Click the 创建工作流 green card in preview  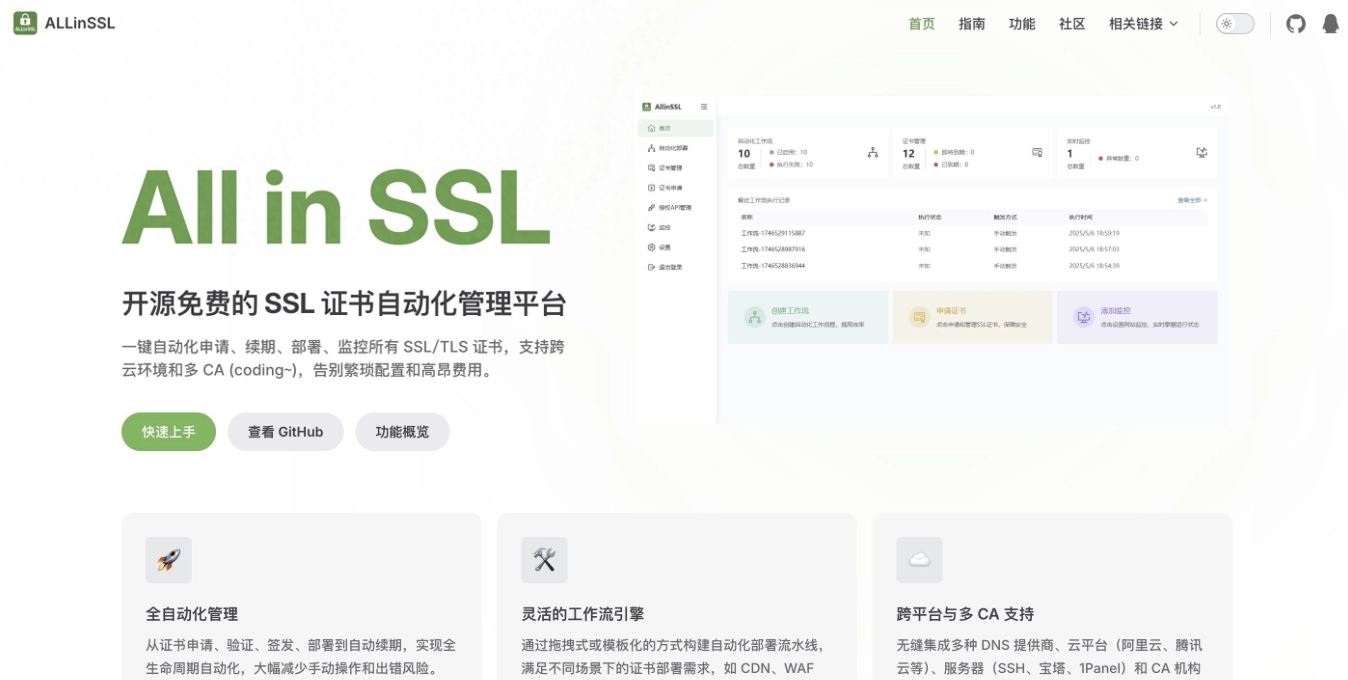[x=808, y=317]
